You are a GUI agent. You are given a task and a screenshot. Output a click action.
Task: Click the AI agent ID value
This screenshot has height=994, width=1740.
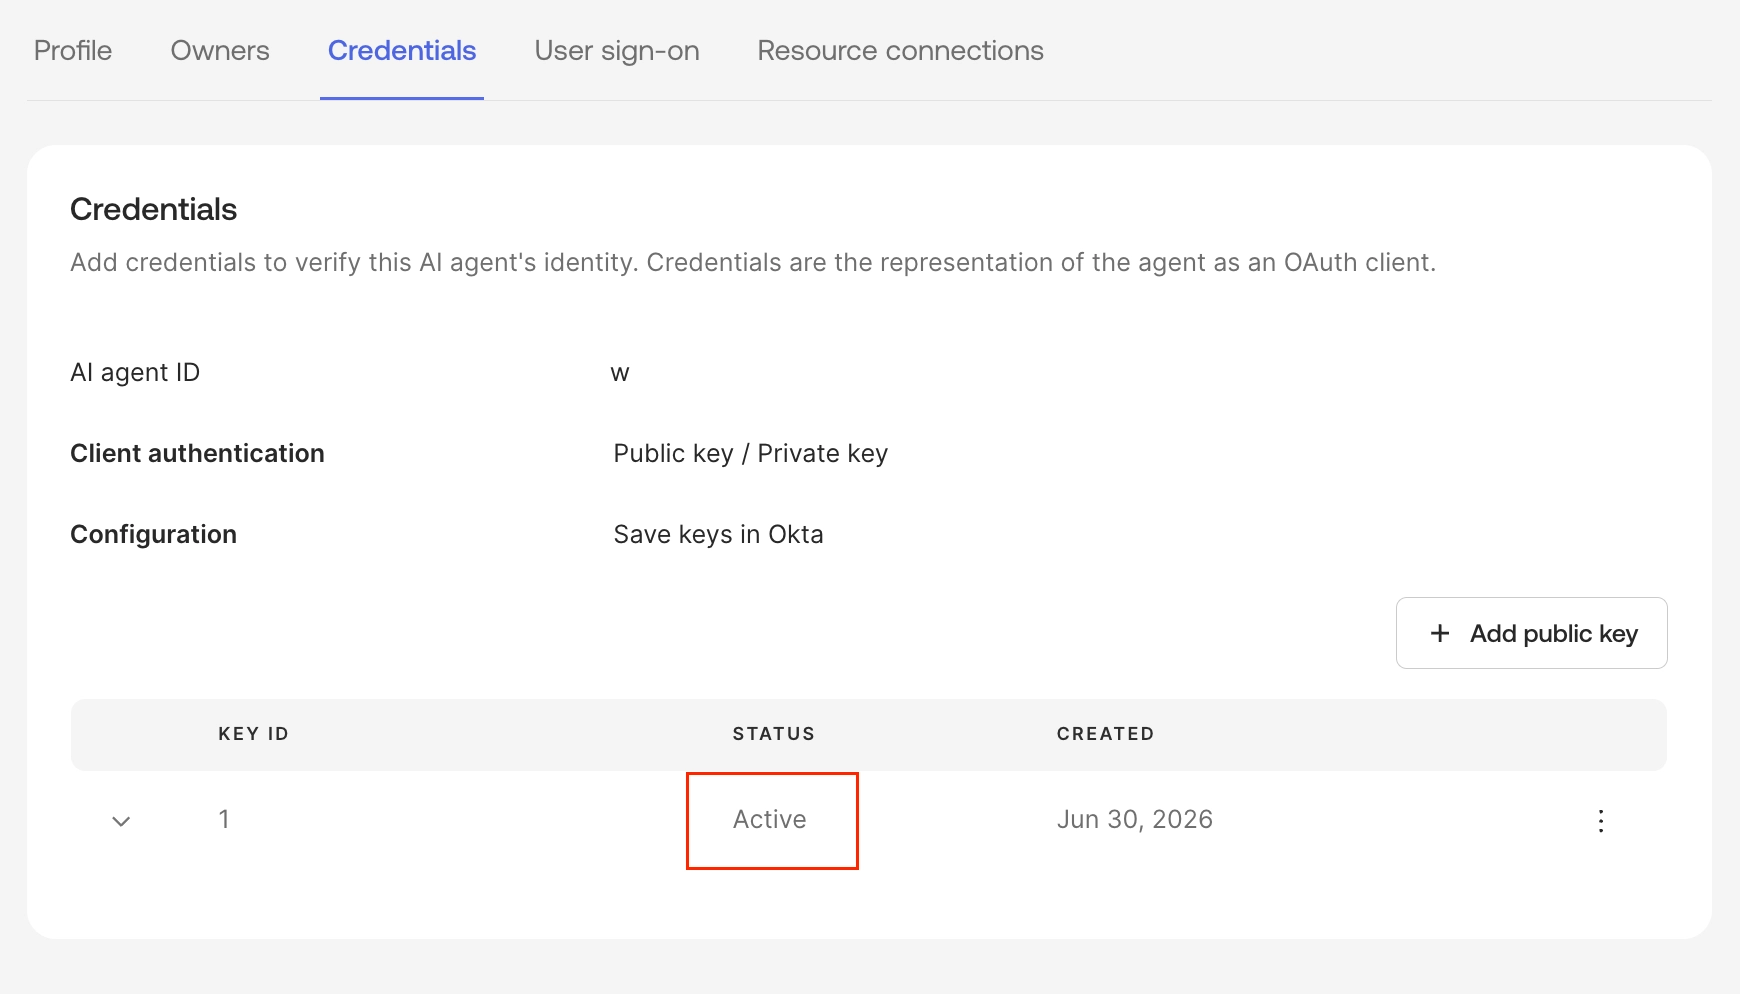pos(620,374)
